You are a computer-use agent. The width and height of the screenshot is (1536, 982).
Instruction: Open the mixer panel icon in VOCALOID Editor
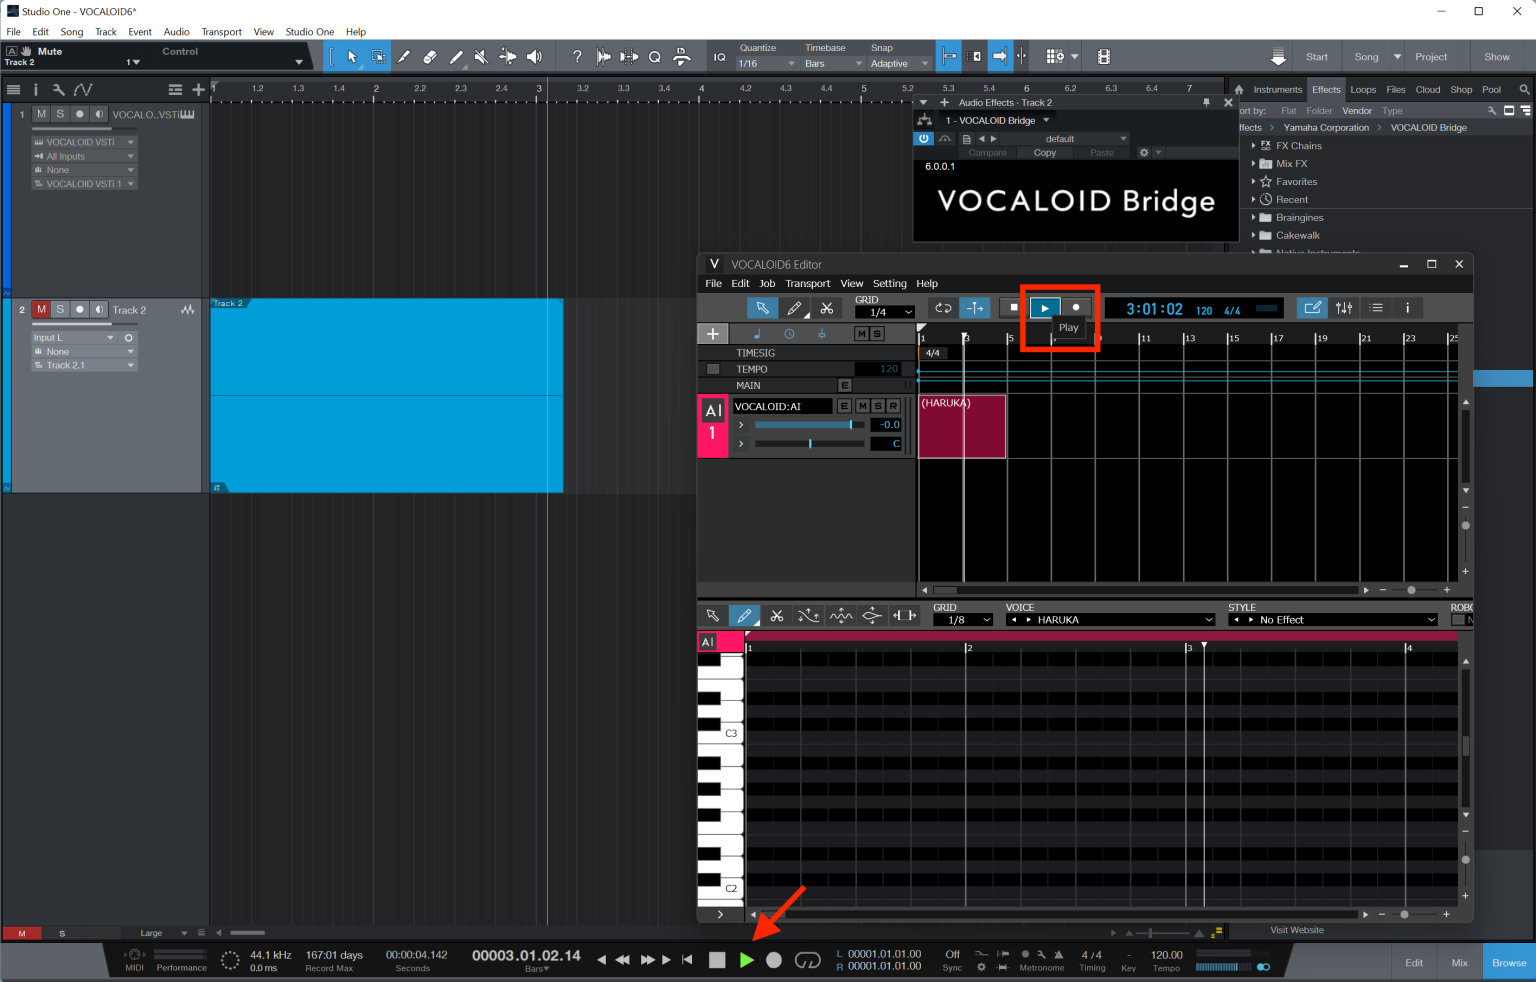(1343, 307)
